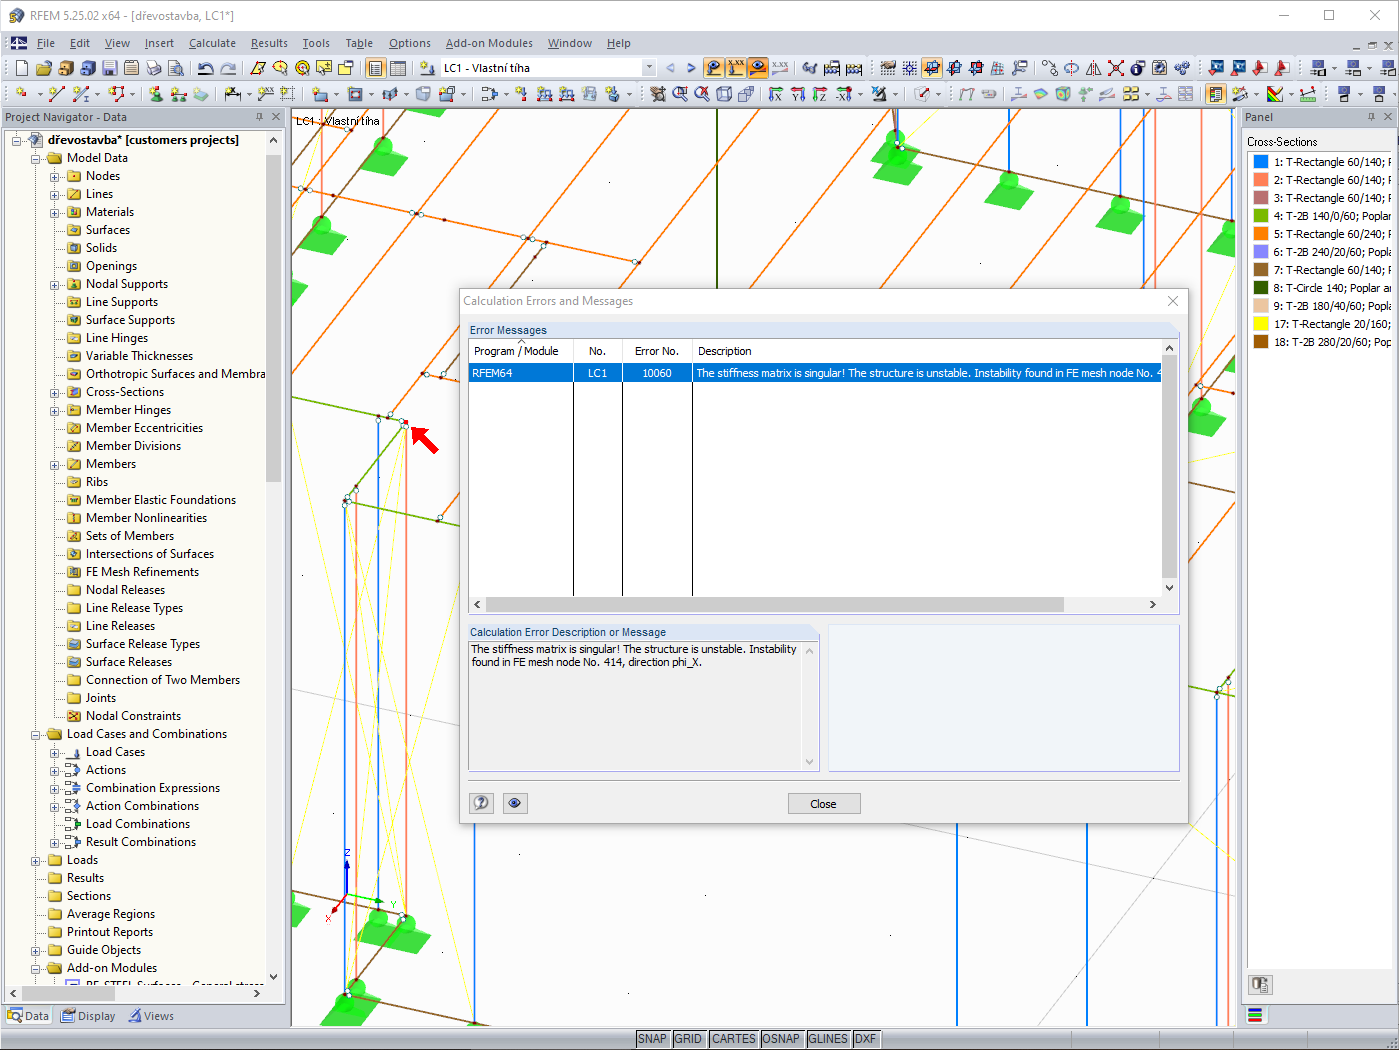Toggle GLINES in the status bar
This screenshot has width=1399, height=1050.
coord(828,1039)
